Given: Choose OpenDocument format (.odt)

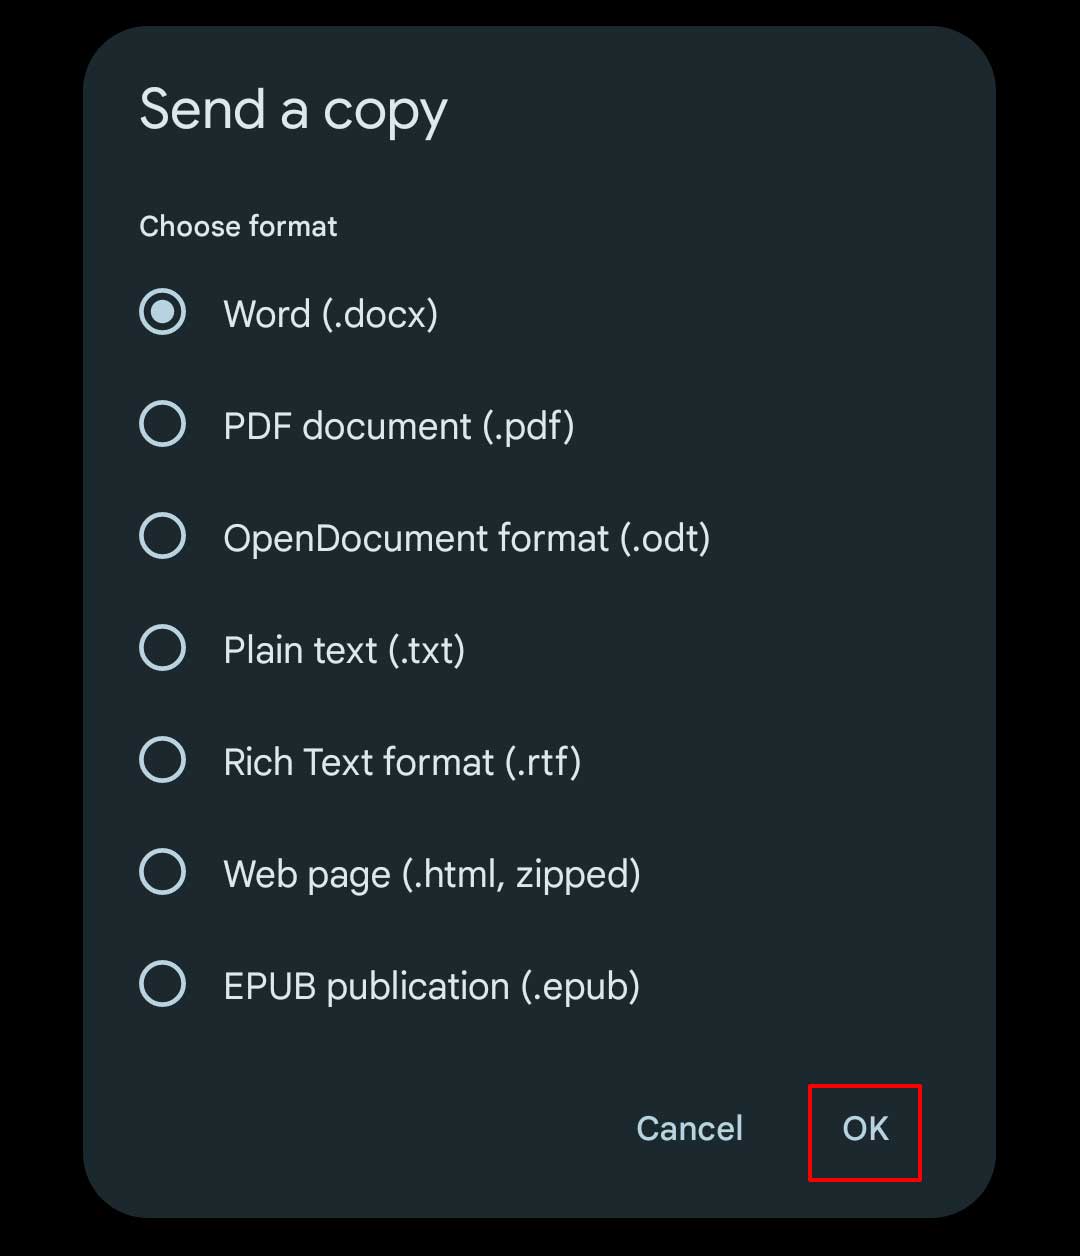Looking at the screenshot, I should click(x=161, y=536).
